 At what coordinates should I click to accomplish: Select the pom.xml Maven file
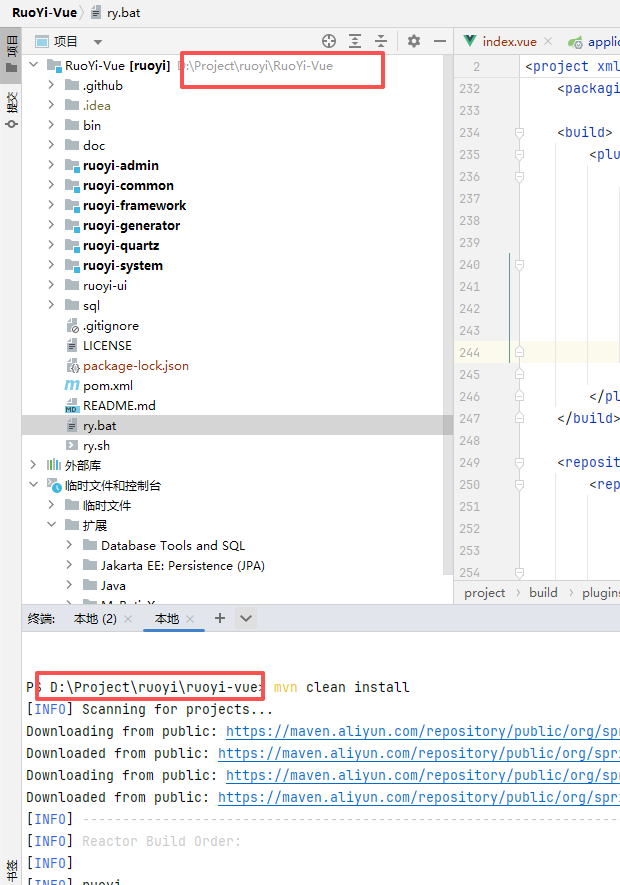(x=107, y=385)
